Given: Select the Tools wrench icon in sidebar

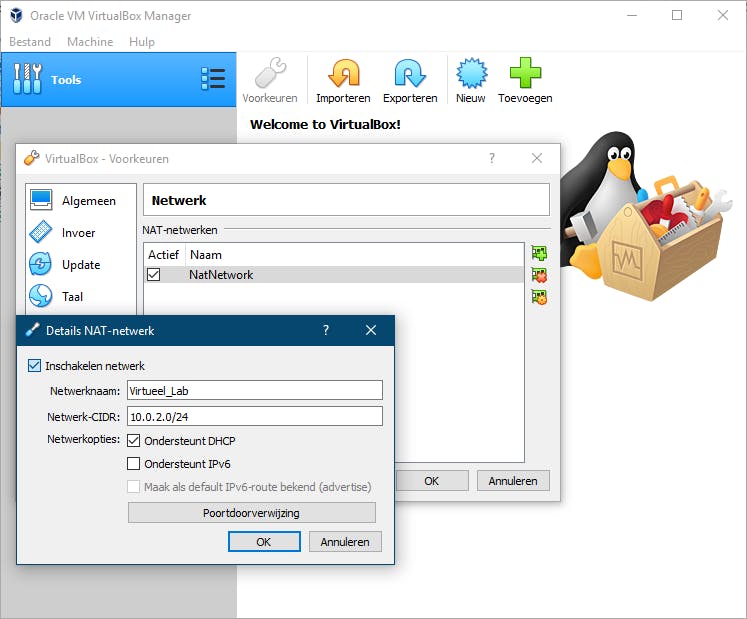Looking at the screenshot, I should 27,79.
